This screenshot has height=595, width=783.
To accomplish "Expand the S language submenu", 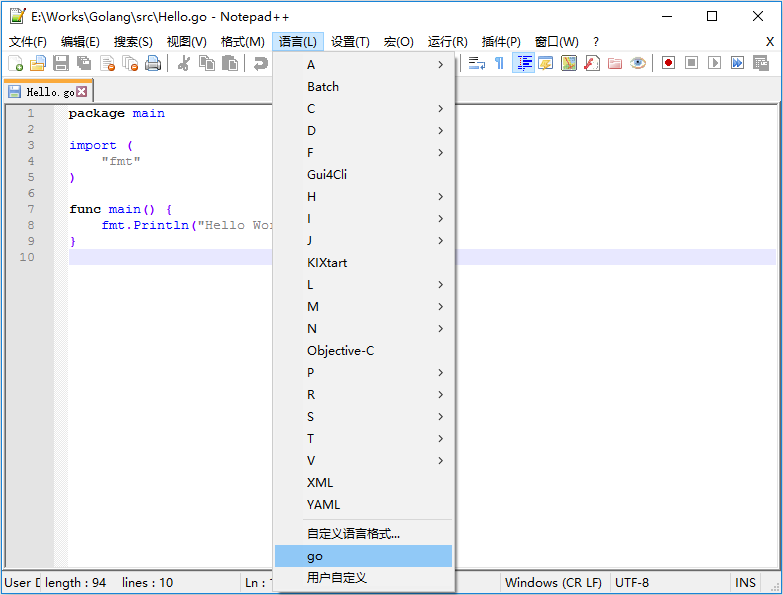I will pos(364,417).
